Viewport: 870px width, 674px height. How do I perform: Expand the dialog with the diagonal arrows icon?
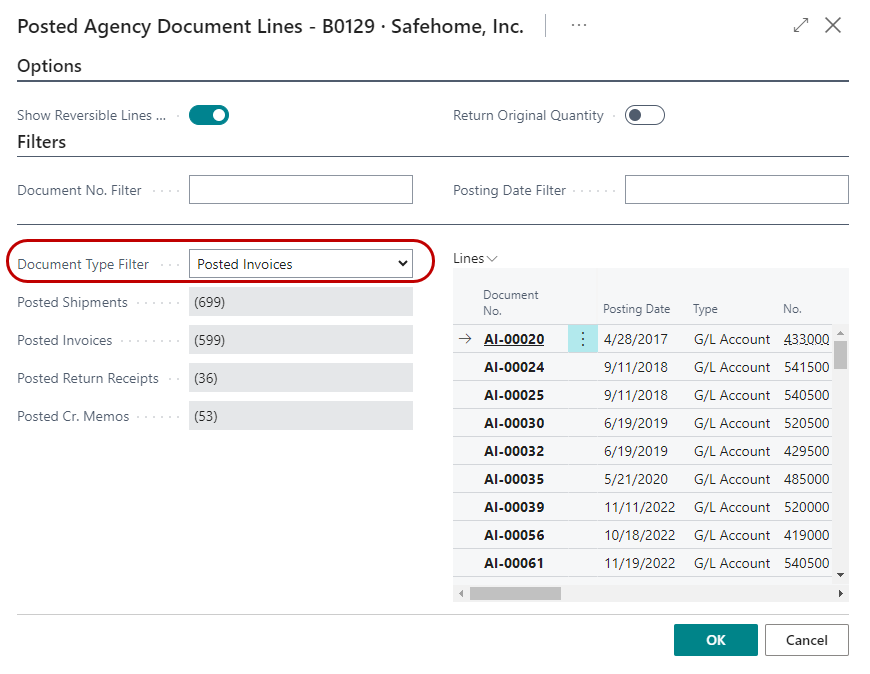point(800,26)
